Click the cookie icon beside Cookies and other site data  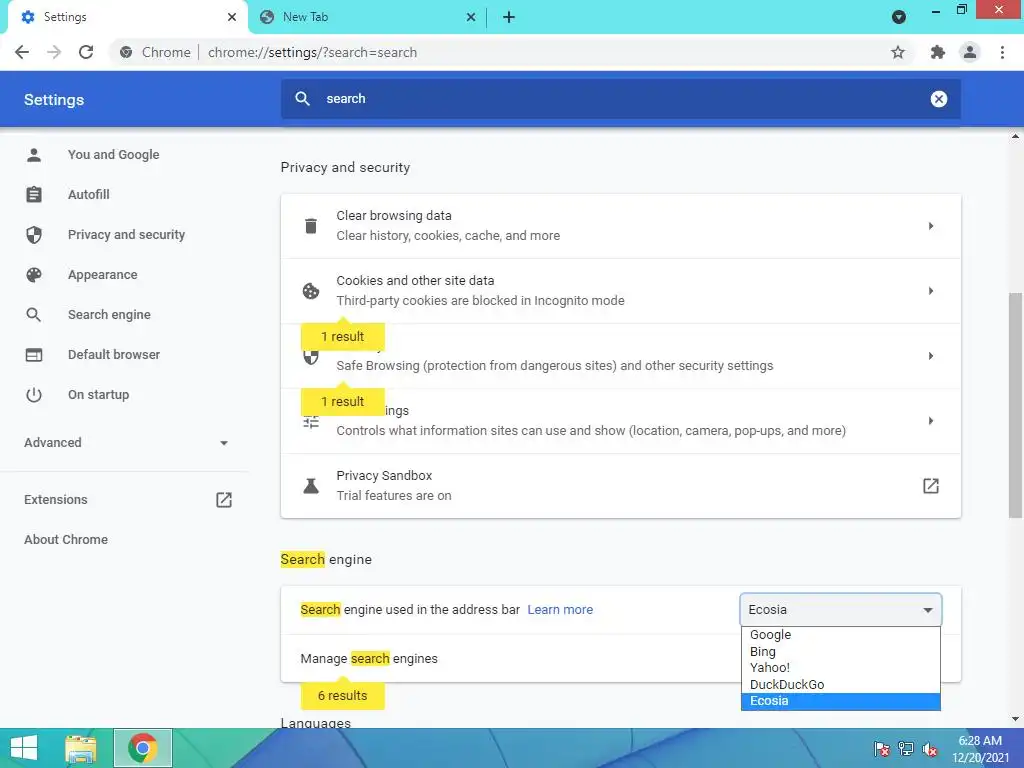coord(311,291)
